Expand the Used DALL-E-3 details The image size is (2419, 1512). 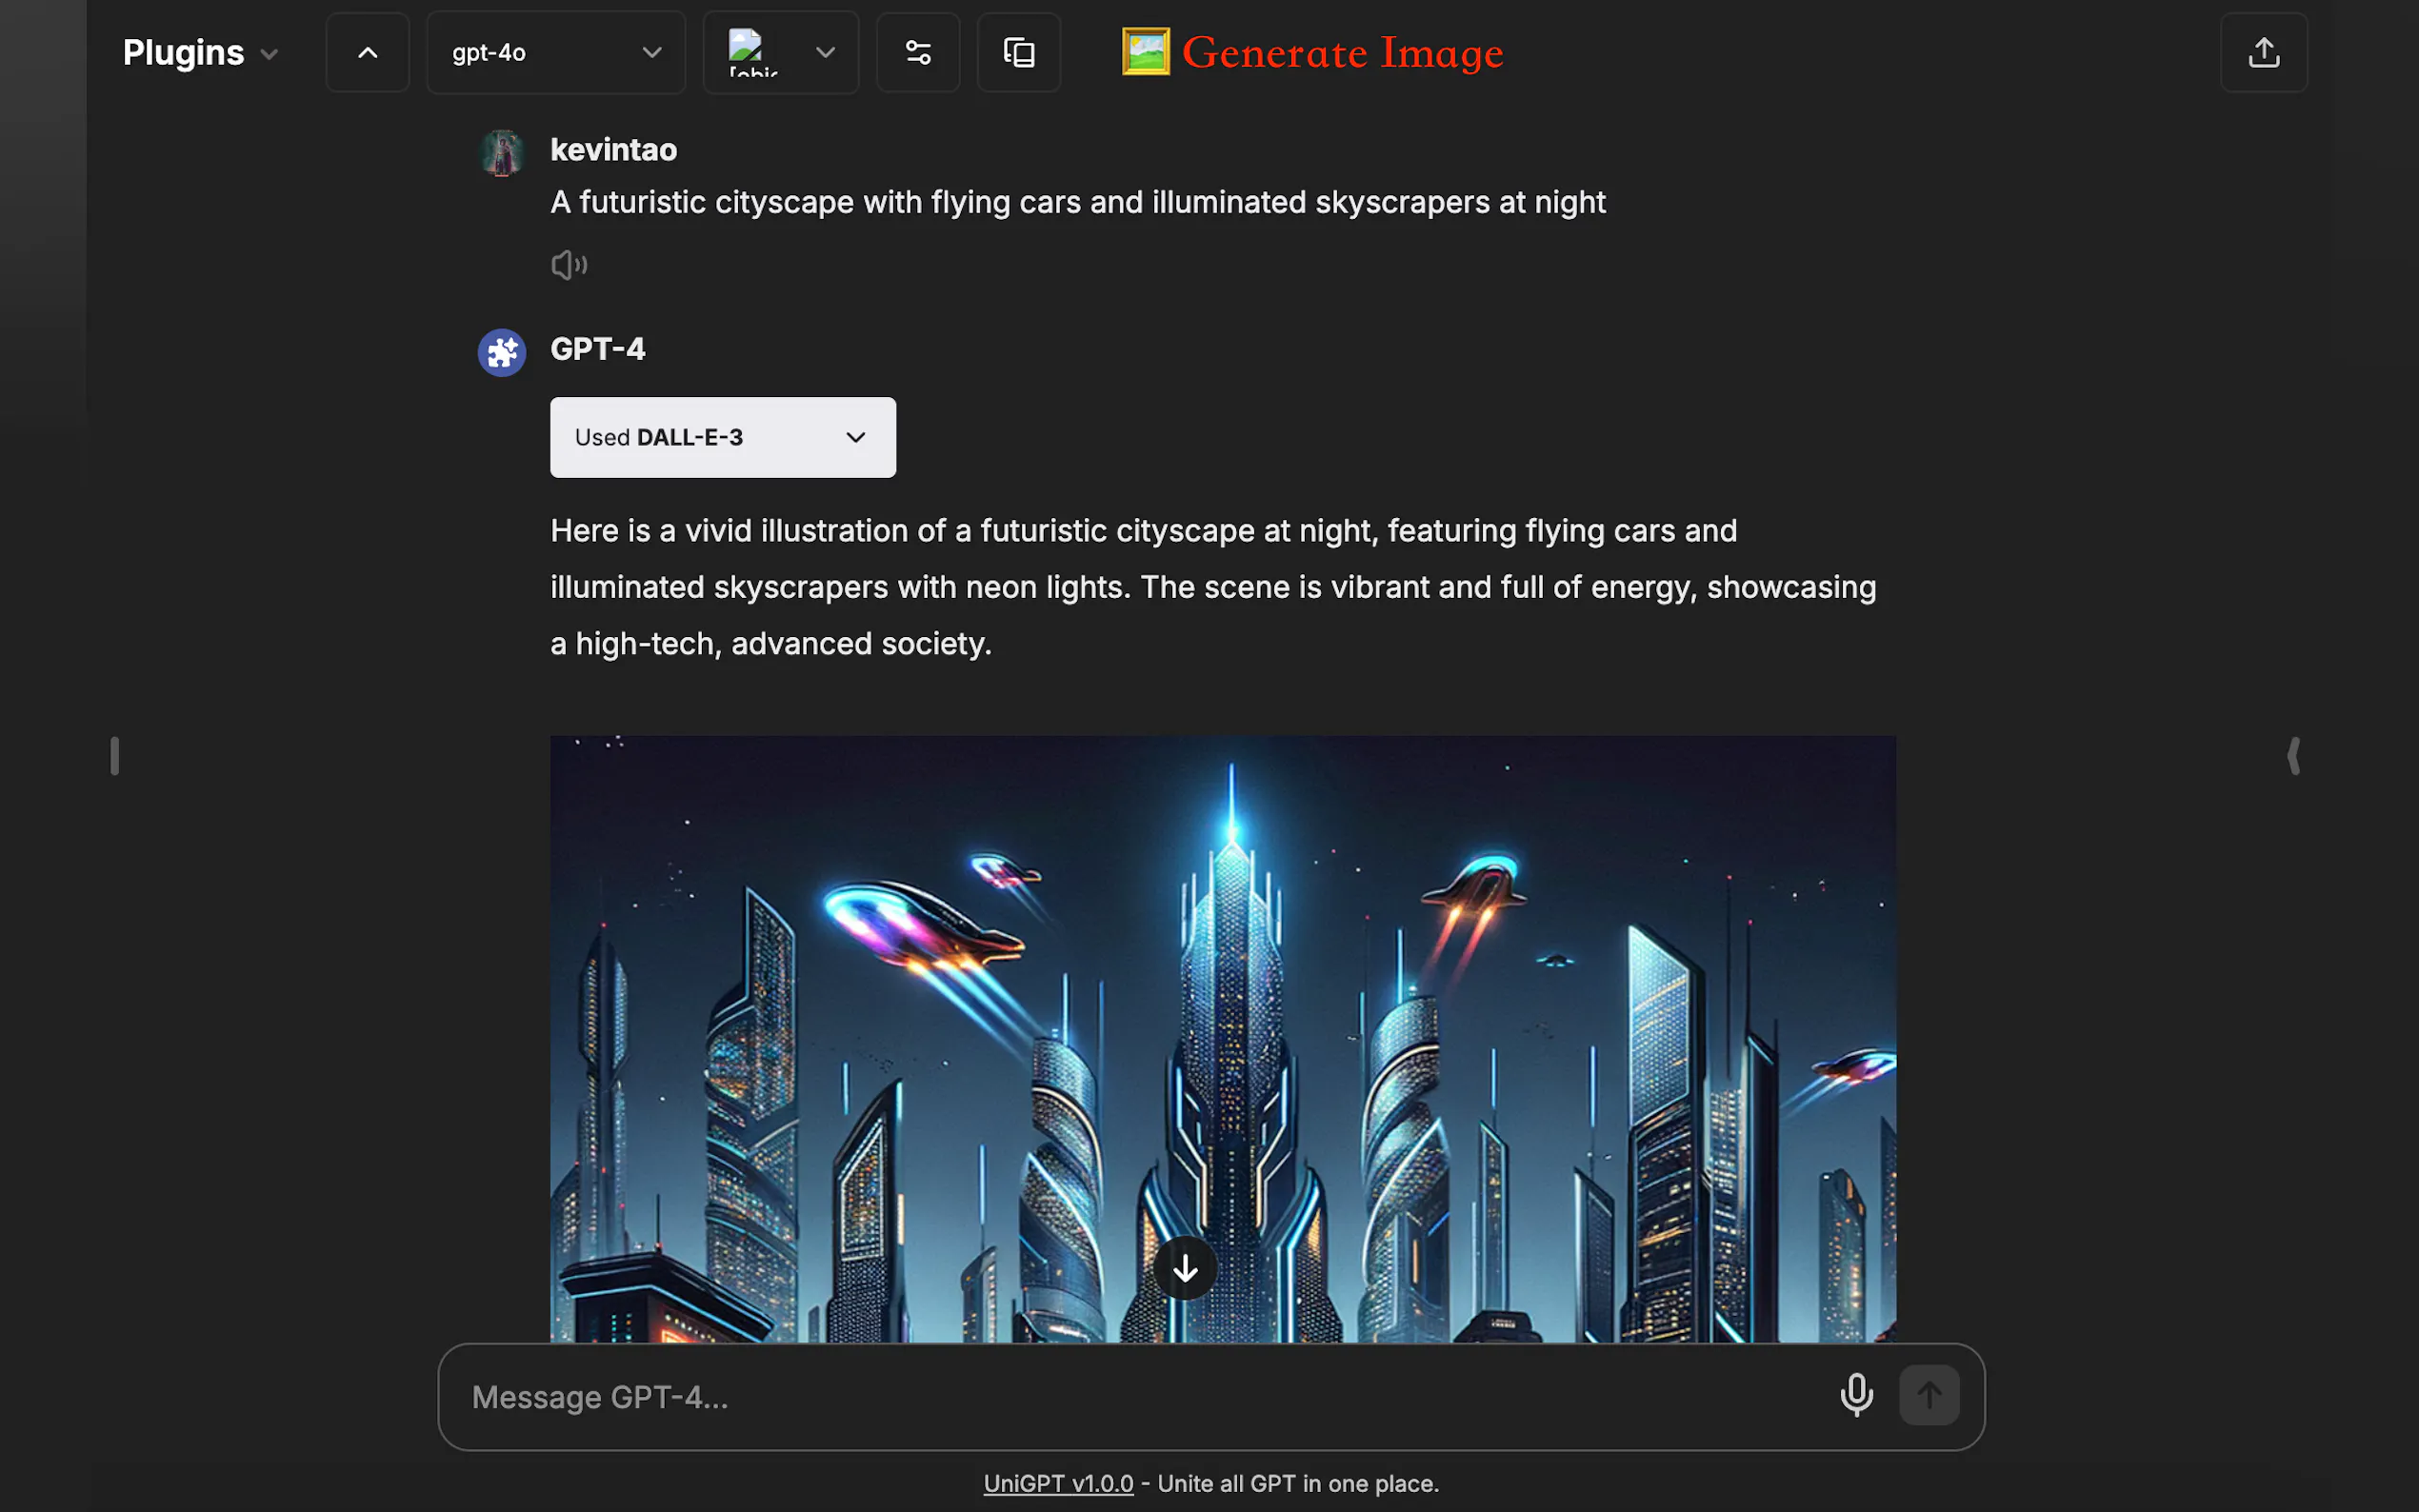[x=722, y=437]
